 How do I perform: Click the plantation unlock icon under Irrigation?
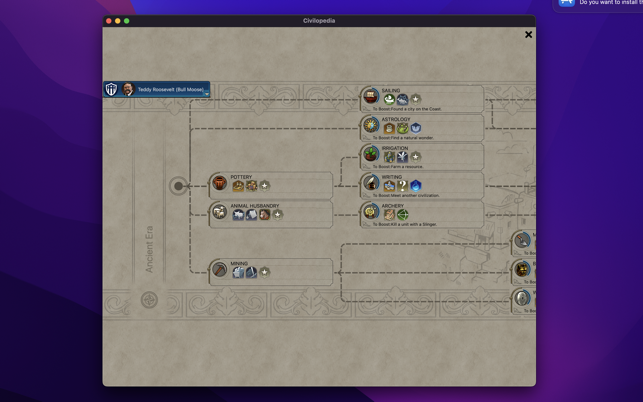(389, 157)
